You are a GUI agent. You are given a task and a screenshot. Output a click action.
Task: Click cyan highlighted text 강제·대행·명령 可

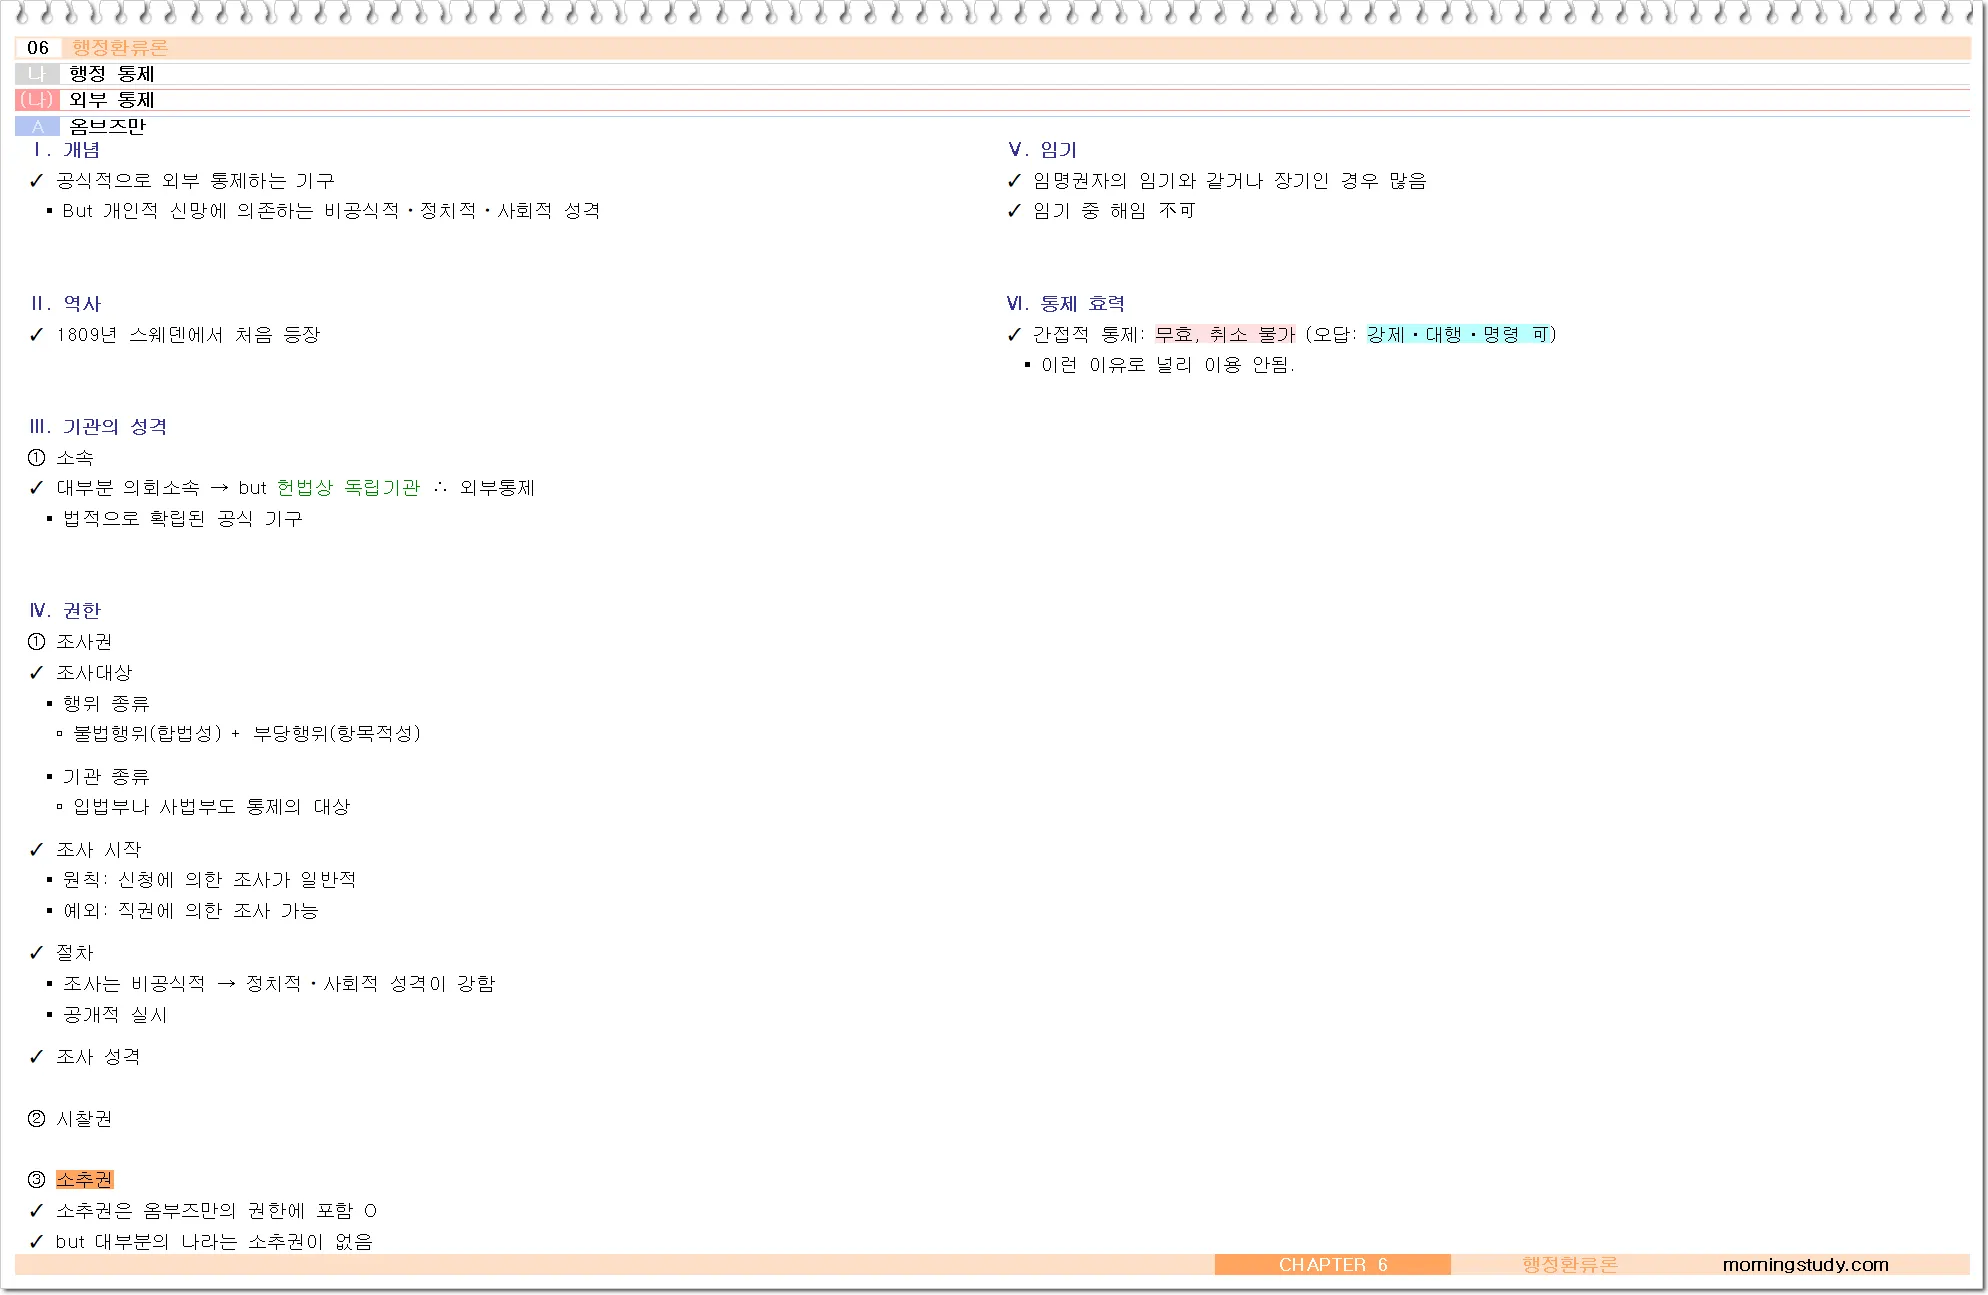tap(1458, 335)
